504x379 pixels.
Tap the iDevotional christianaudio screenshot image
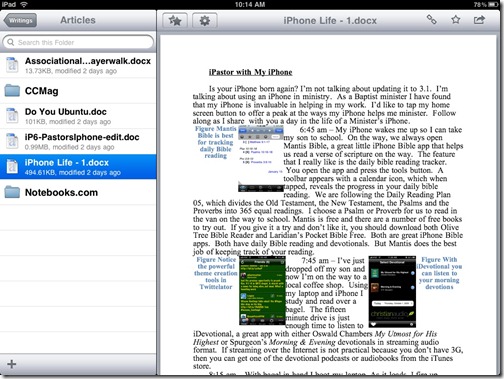click(392, 292)
